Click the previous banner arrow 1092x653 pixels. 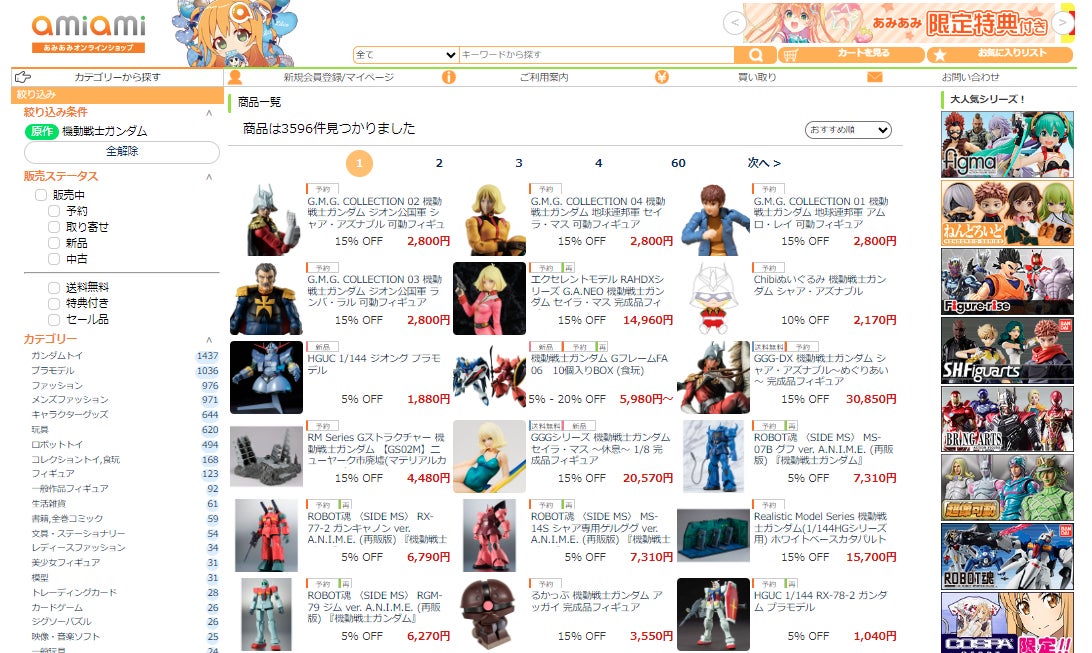click(x=734, y=23)
